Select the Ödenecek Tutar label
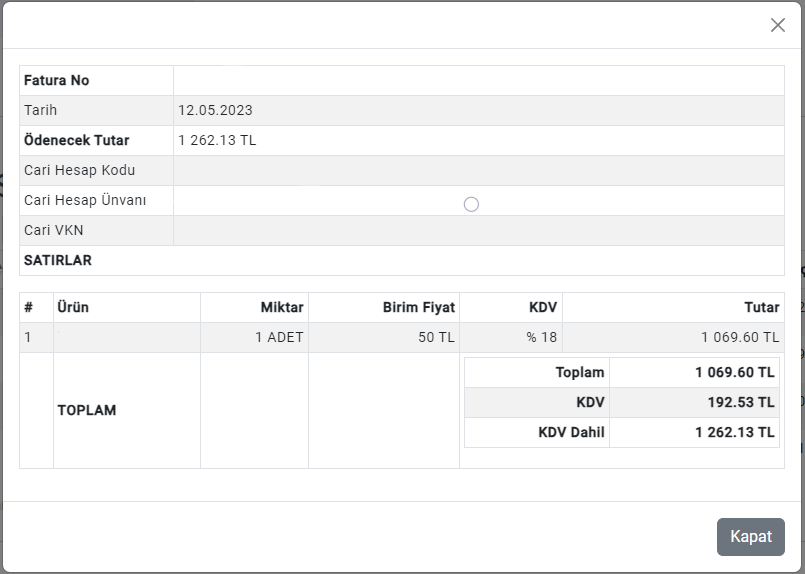 [77, 140]
